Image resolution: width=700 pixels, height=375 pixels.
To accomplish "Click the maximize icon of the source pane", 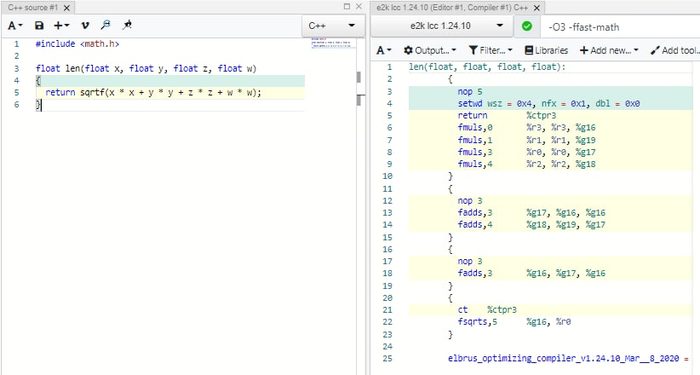I will [x=347, y=7].
